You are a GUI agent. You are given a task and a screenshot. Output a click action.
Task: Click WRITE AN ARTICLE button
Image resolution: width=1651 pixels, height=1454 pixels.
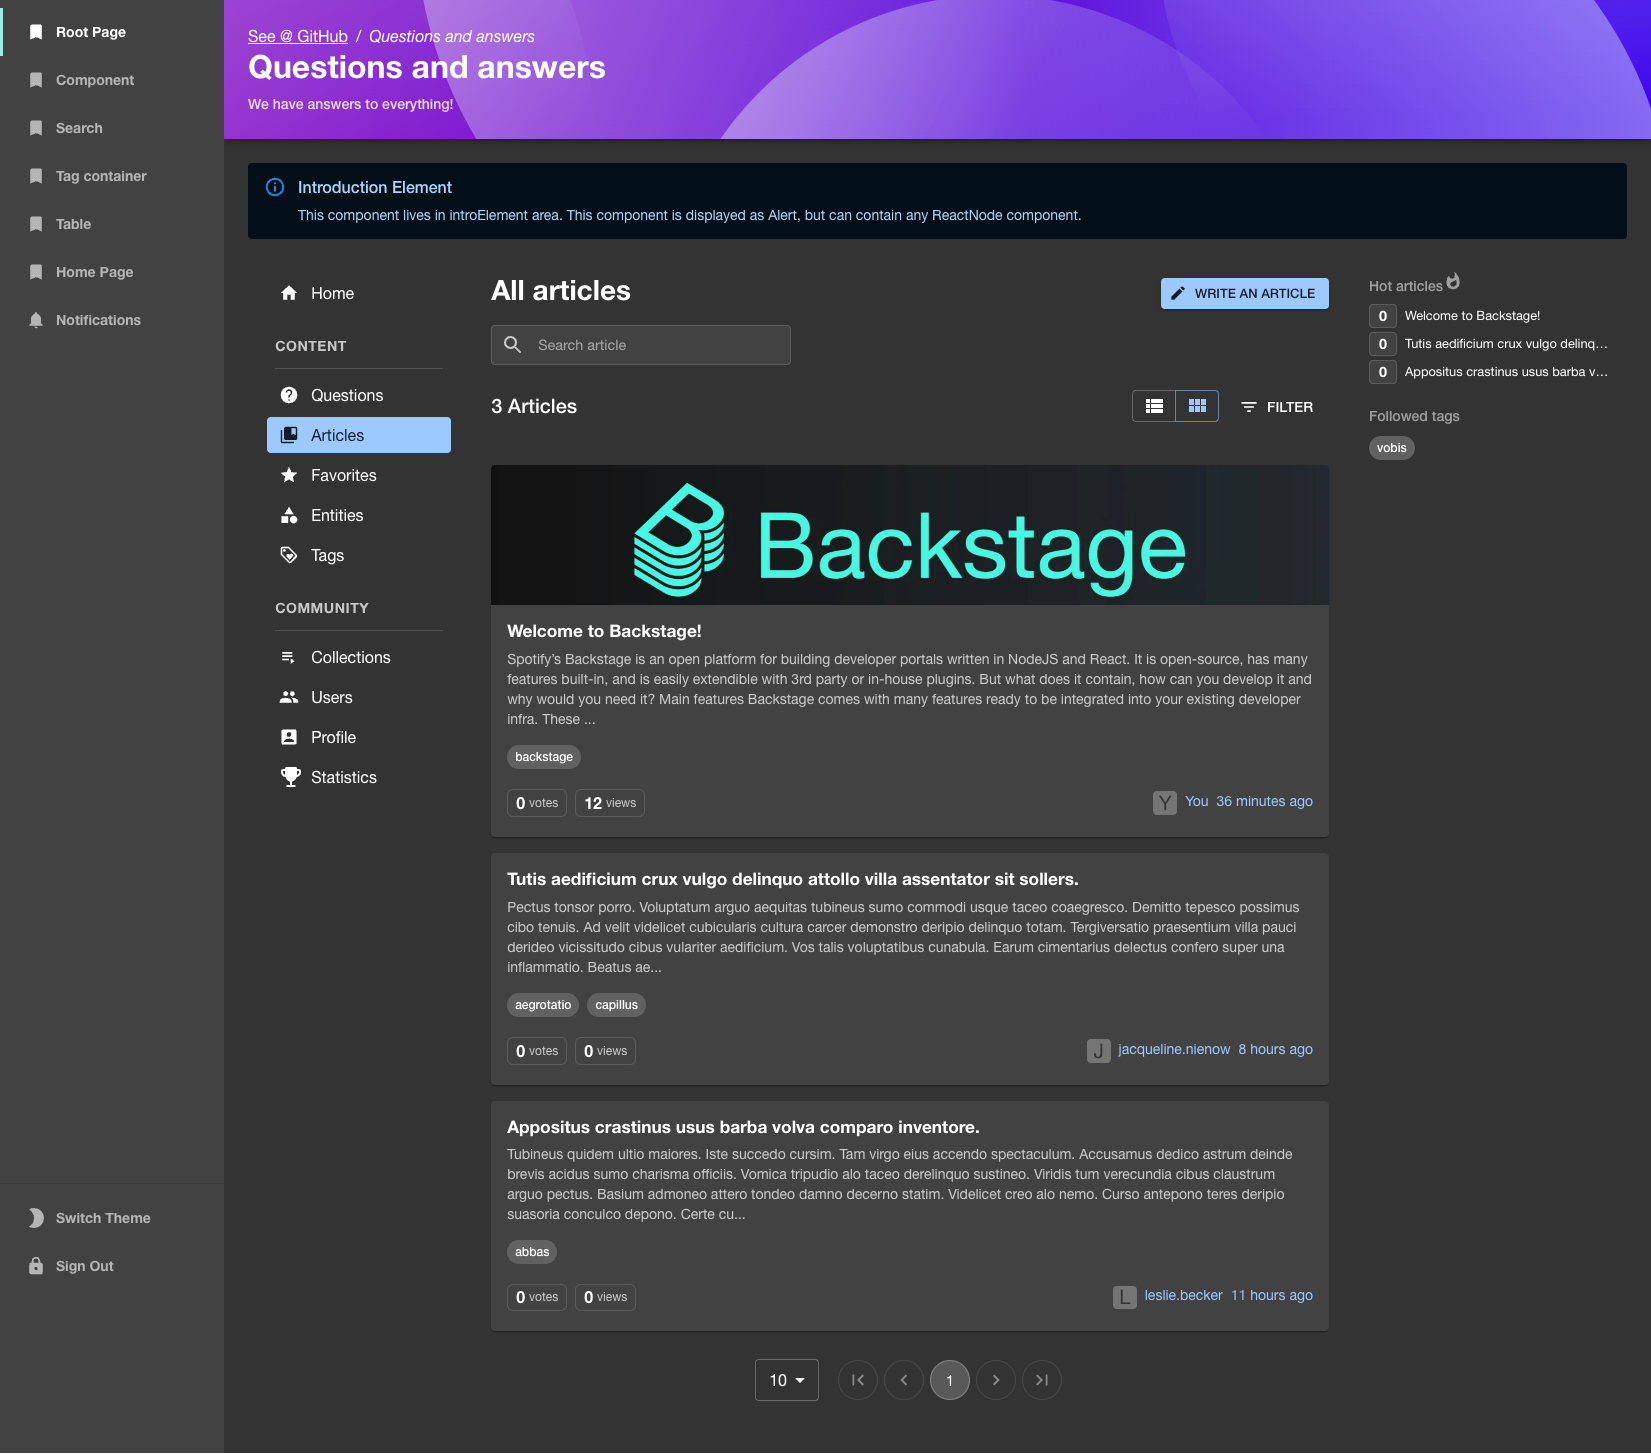1245,293
